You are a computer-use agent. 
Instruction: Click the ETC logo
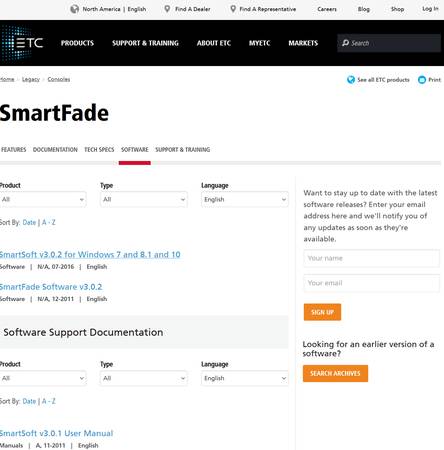[x=22, y=43]
